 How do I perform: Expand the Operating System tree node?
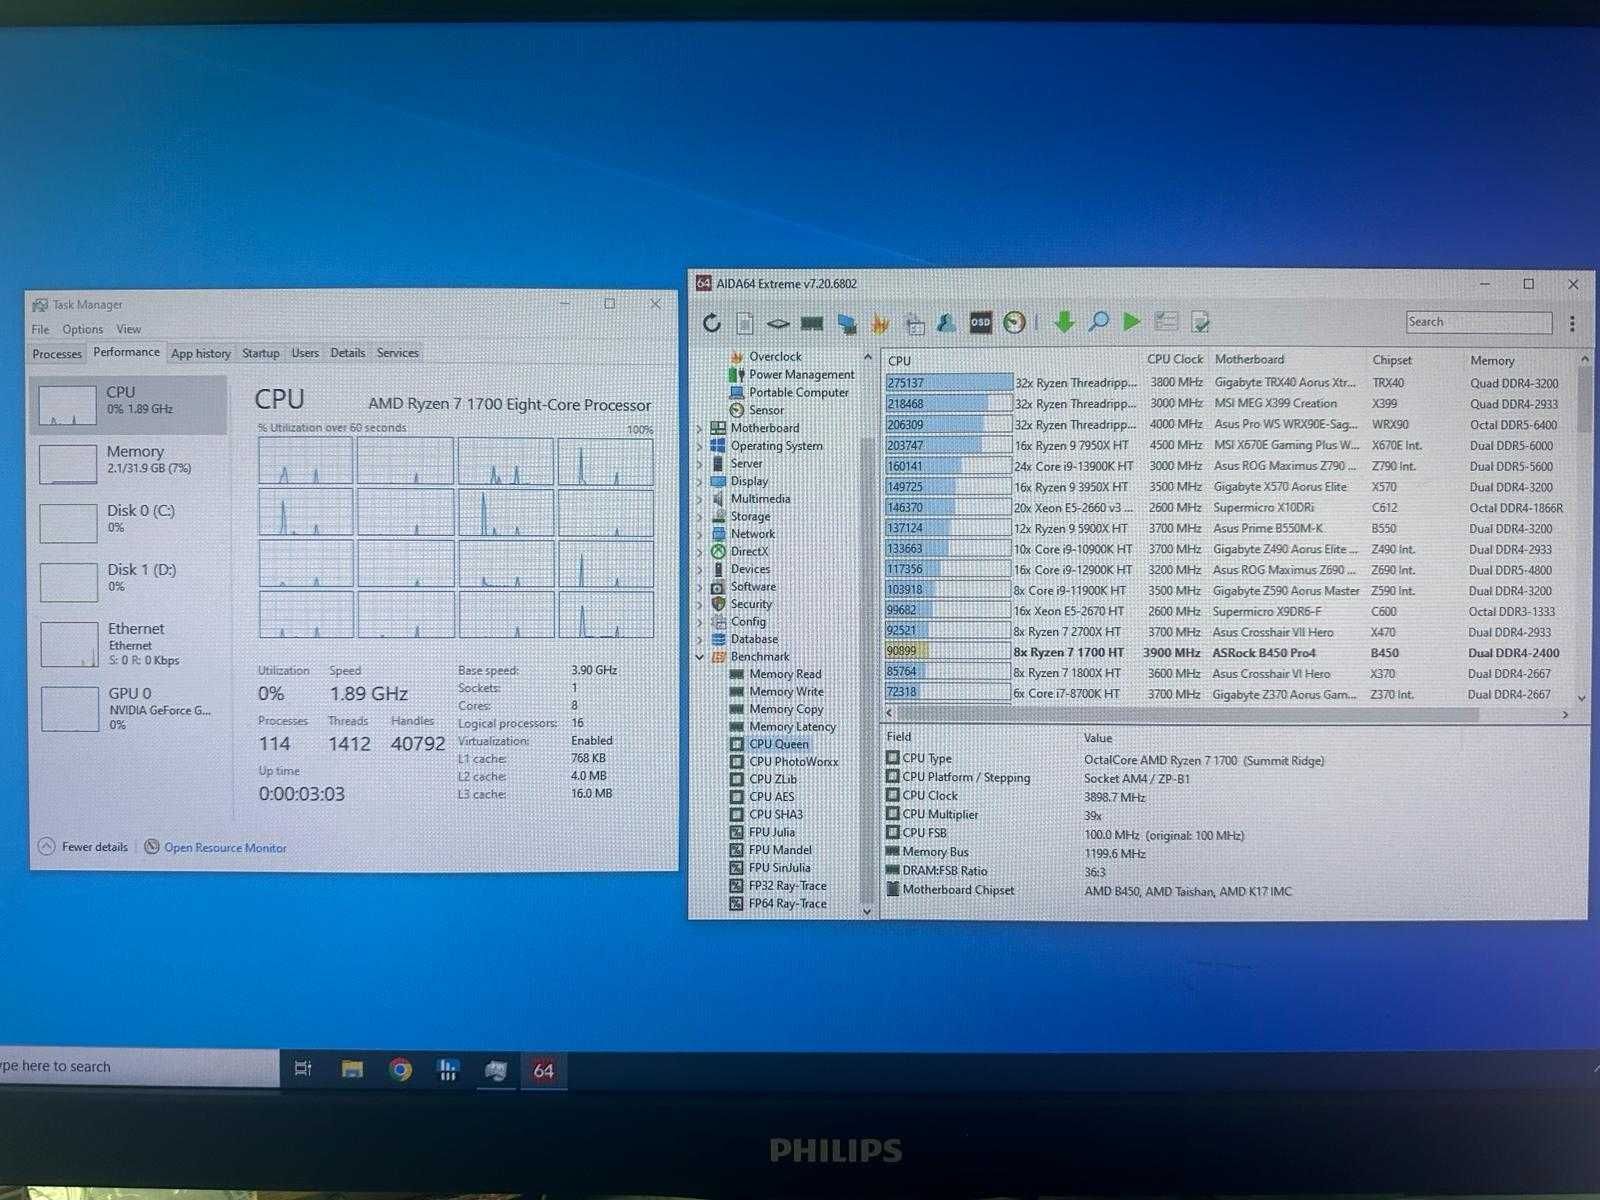[699, 446]
